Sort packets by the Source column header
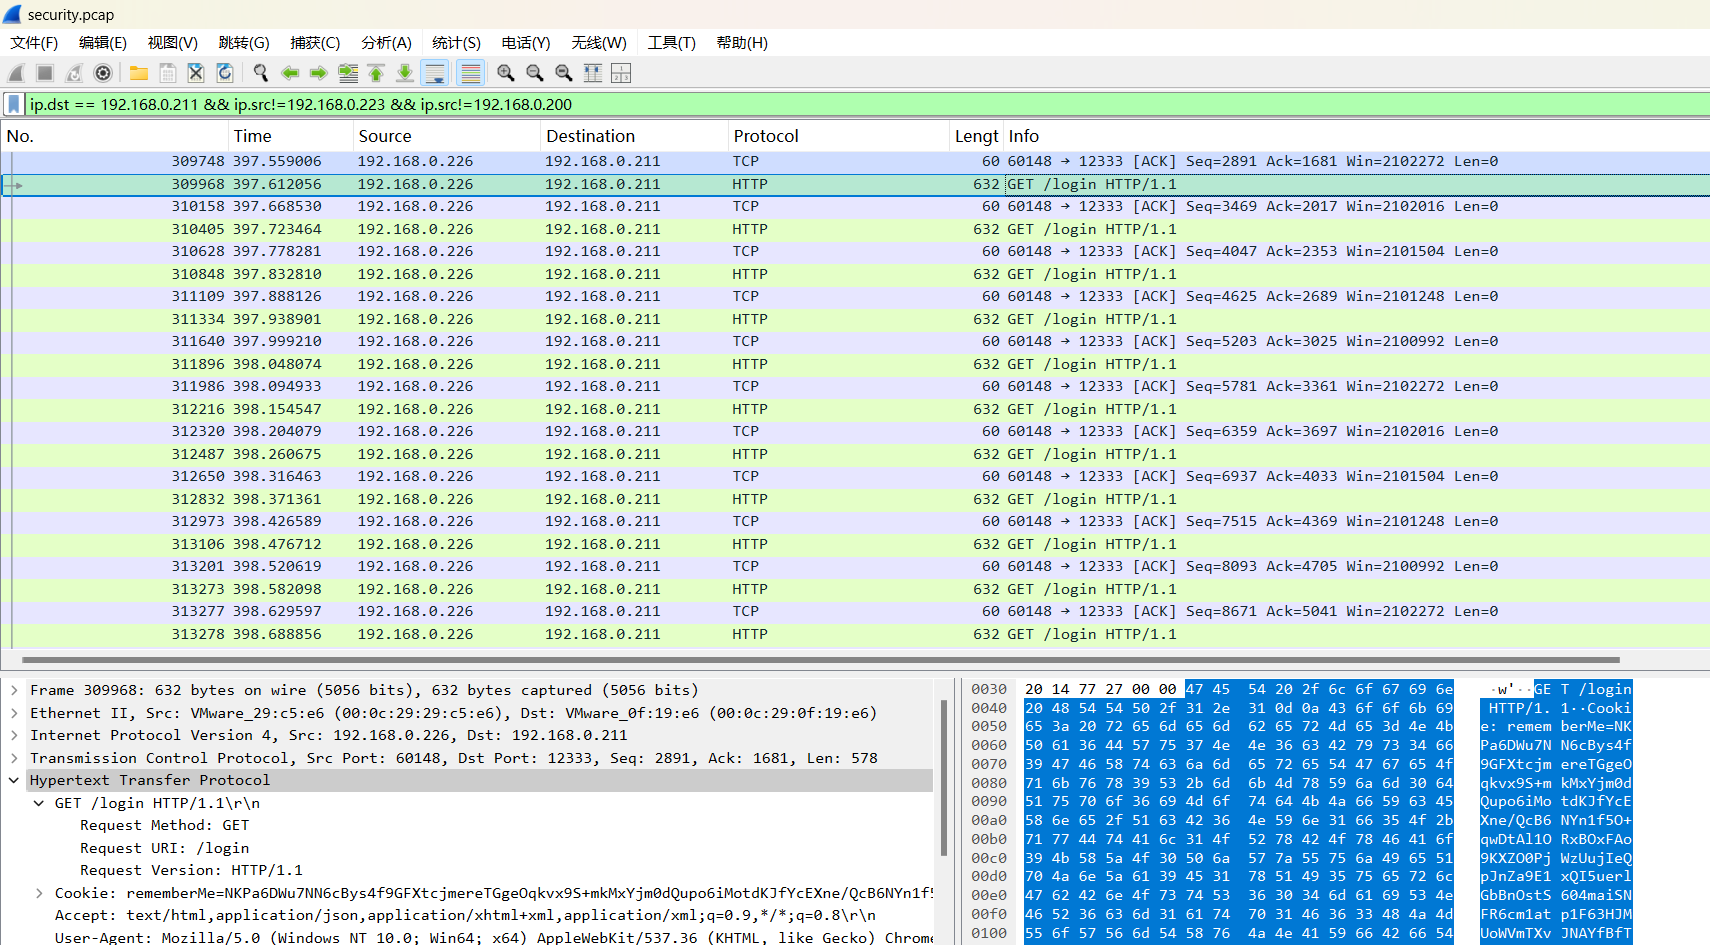Viewport: 1710px width, 945px height. pyautogui.click(x=447, y=136)
